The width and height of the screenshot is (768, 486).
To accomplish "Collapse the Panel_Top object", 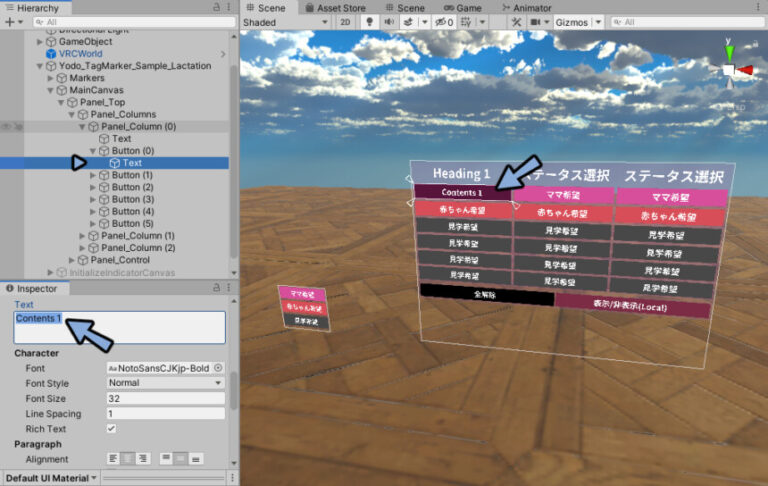I will click(x=61, y=102).
